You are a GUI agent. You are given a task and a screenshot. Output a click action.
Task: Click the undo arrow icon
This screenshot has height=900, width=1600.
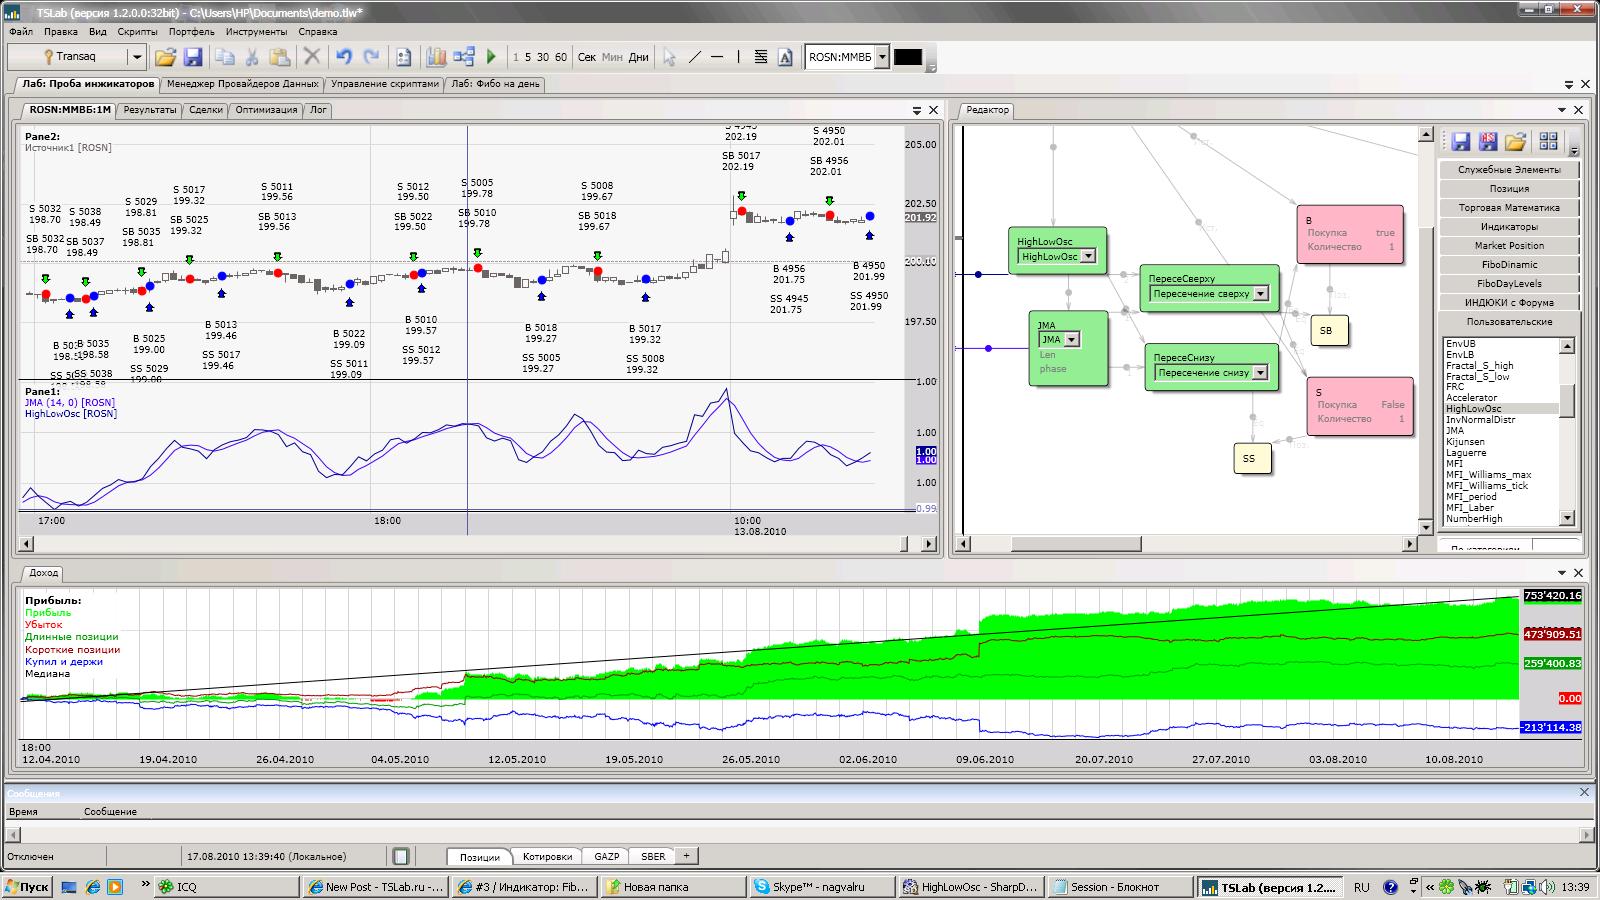pyautogui.click(x=343, y=57)
